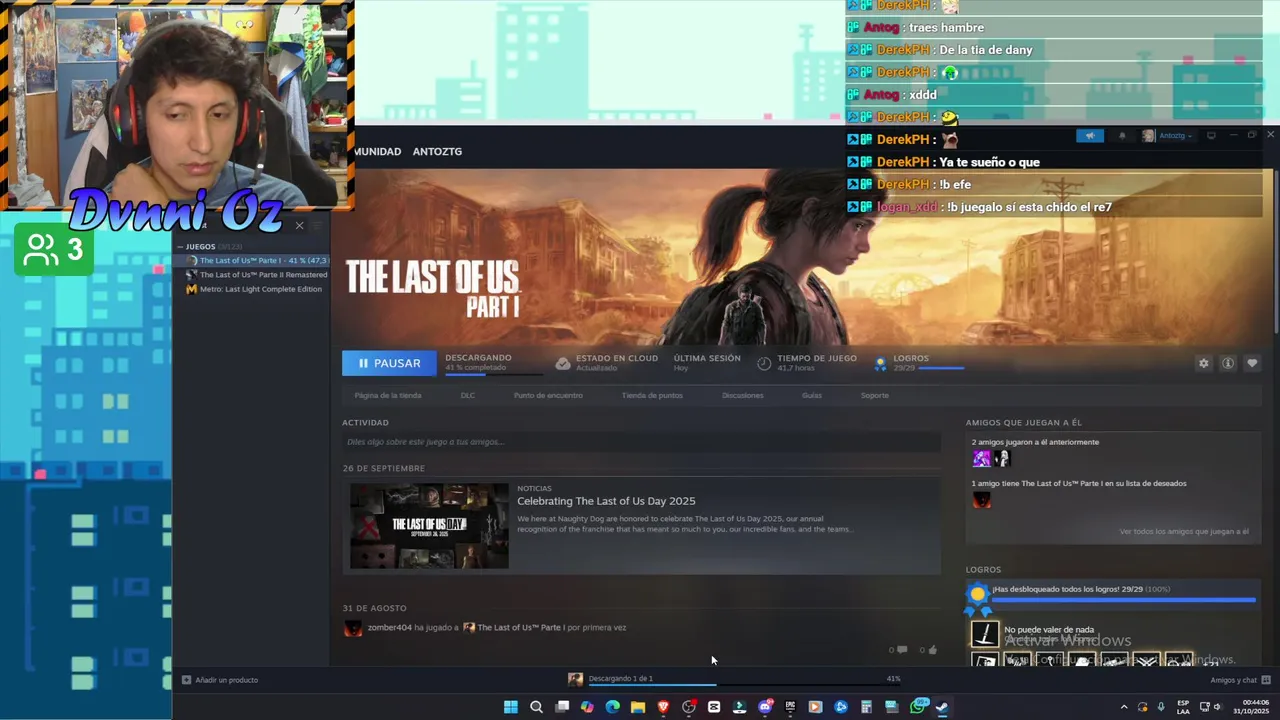Click zomber404 avatar in activity feed
The width and height of the screenshot is (1280, 720).
(353, 628)
